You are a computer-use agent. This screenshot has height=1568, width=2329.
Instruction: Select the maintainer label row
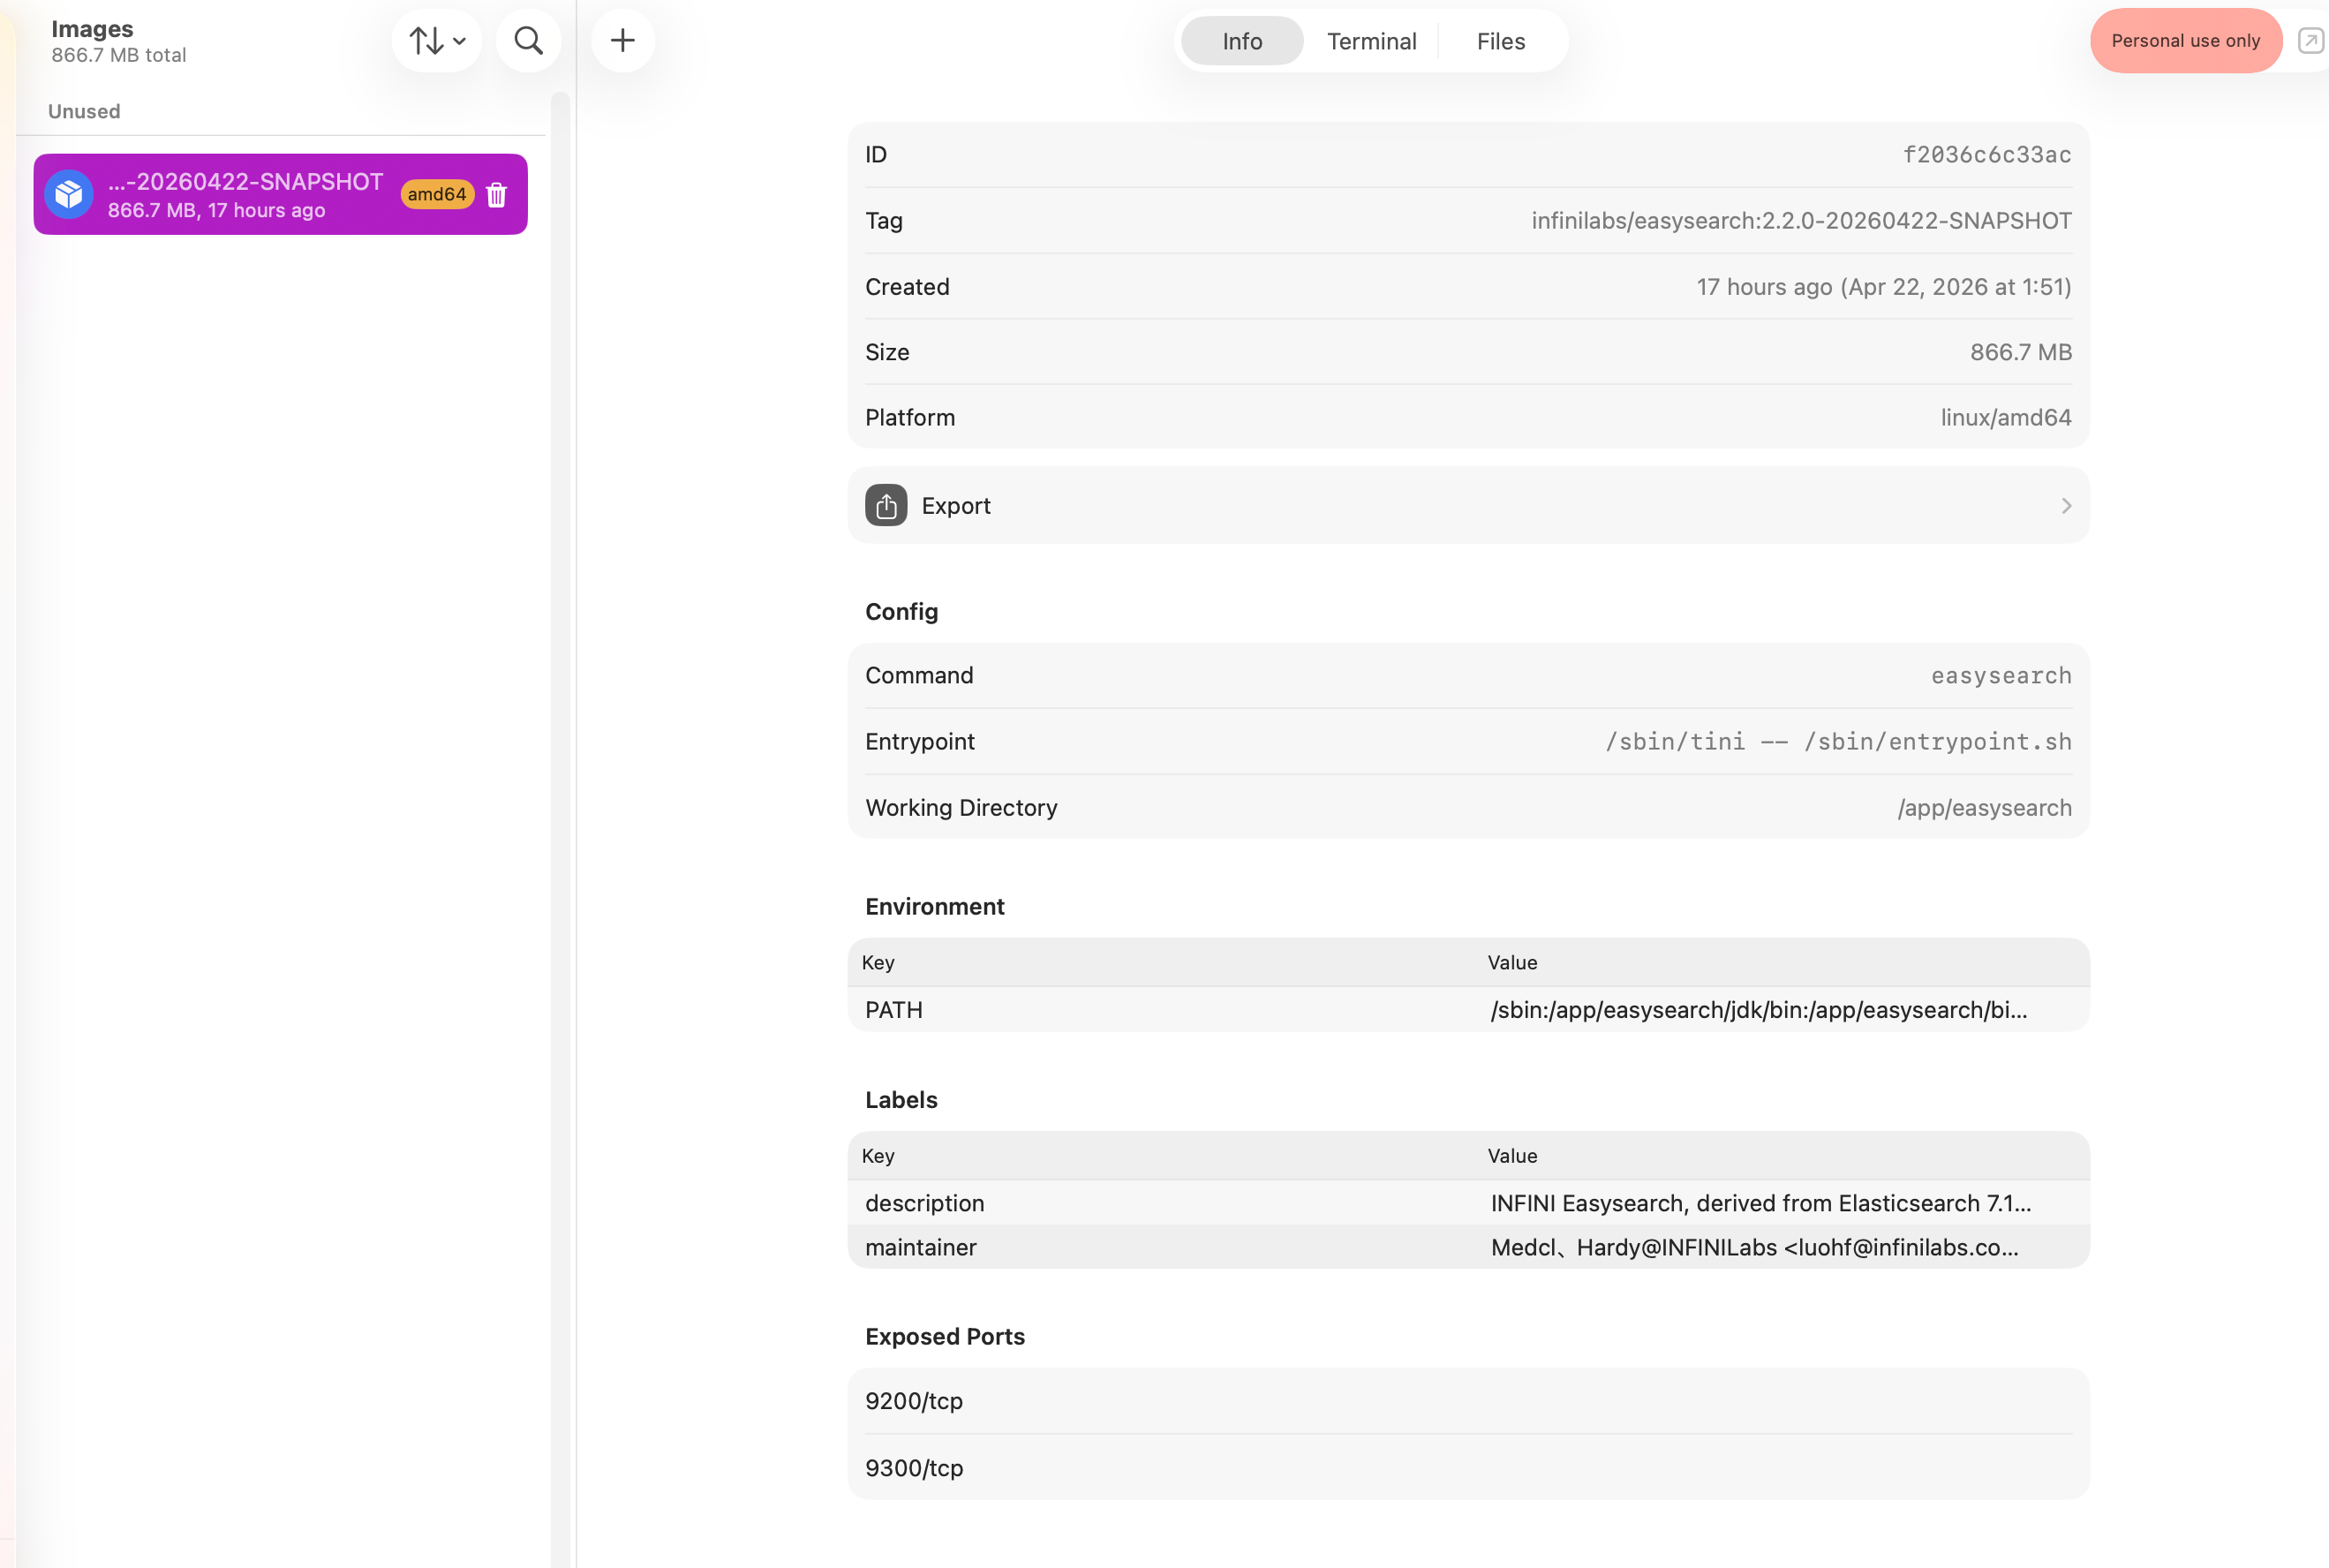(x=1468, y=1247)
